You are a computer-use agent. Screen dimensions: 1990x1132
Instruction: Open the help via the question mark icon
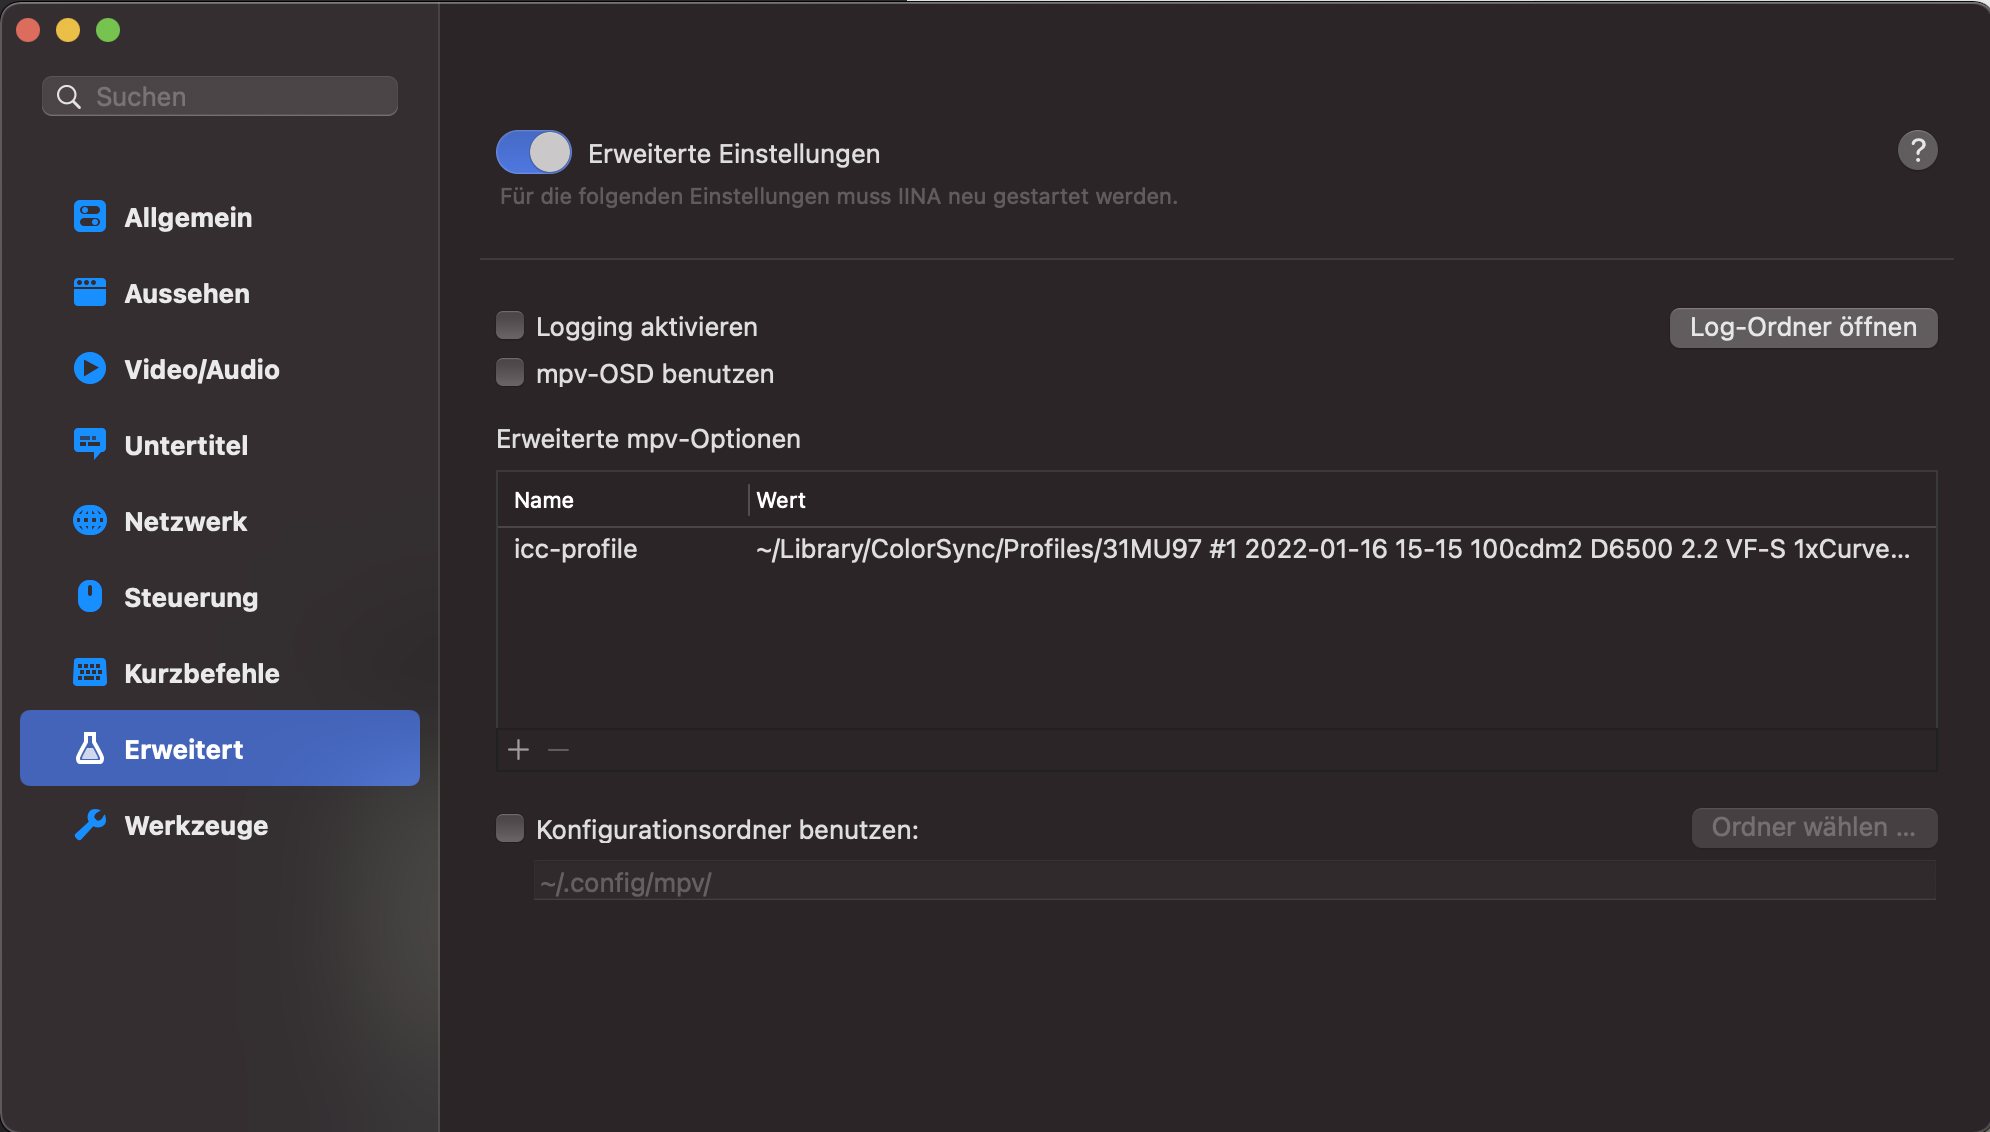click(x=1917, y=150)
